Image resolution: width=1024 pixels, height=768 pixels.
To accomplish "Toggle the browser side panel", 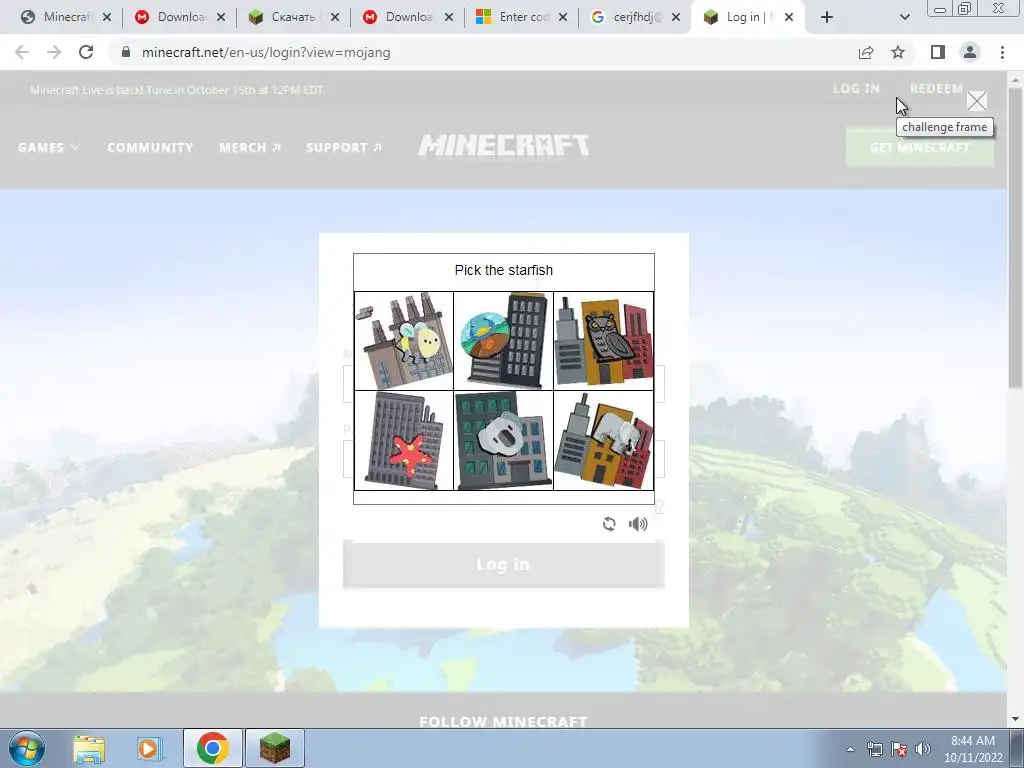I will [x=938, y=52].
